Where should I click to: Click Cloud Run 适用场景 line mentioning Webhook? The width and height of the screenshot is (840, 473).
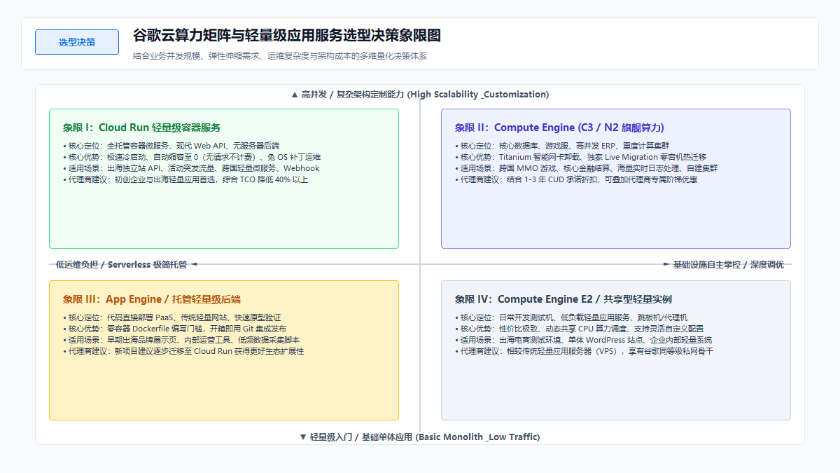pyautogui.click(x=191, y=168)
